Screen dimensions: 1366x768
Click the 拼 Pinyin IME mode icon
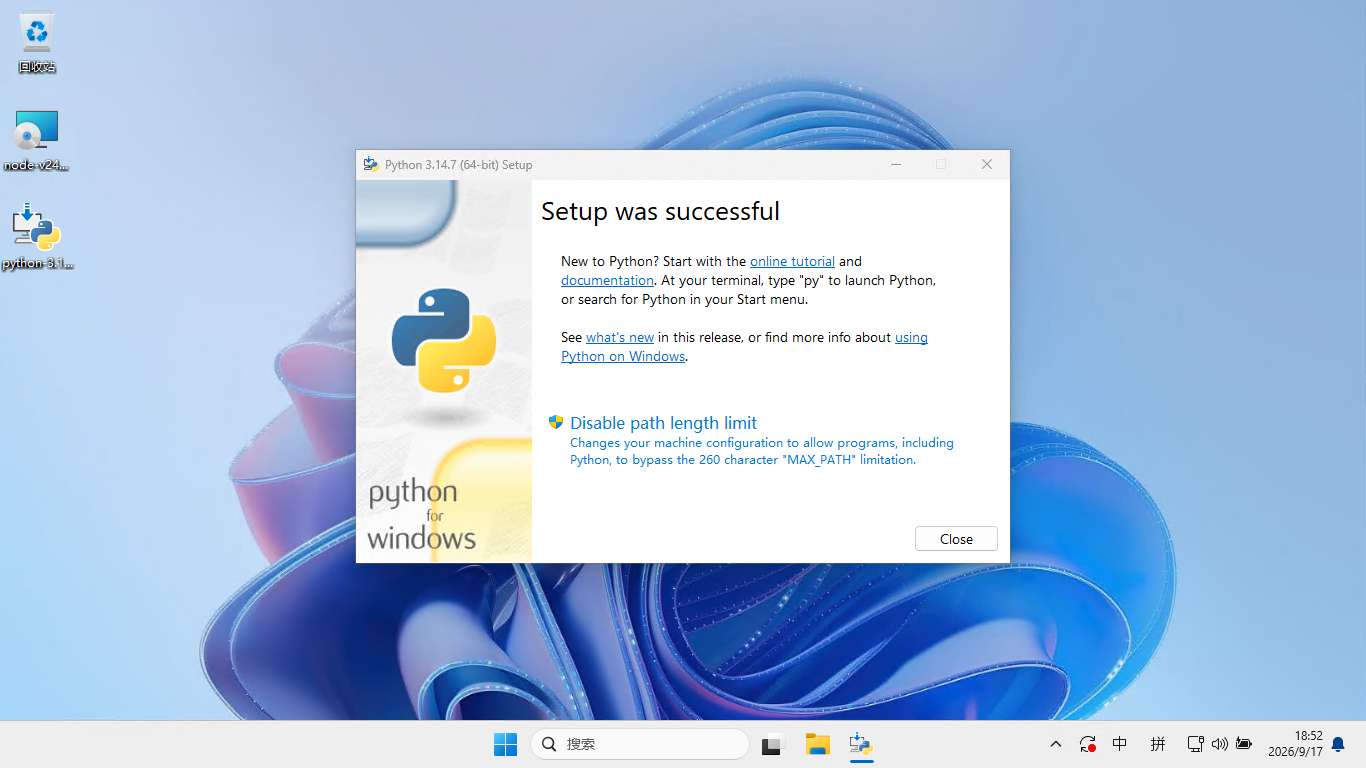point(1158,744)
